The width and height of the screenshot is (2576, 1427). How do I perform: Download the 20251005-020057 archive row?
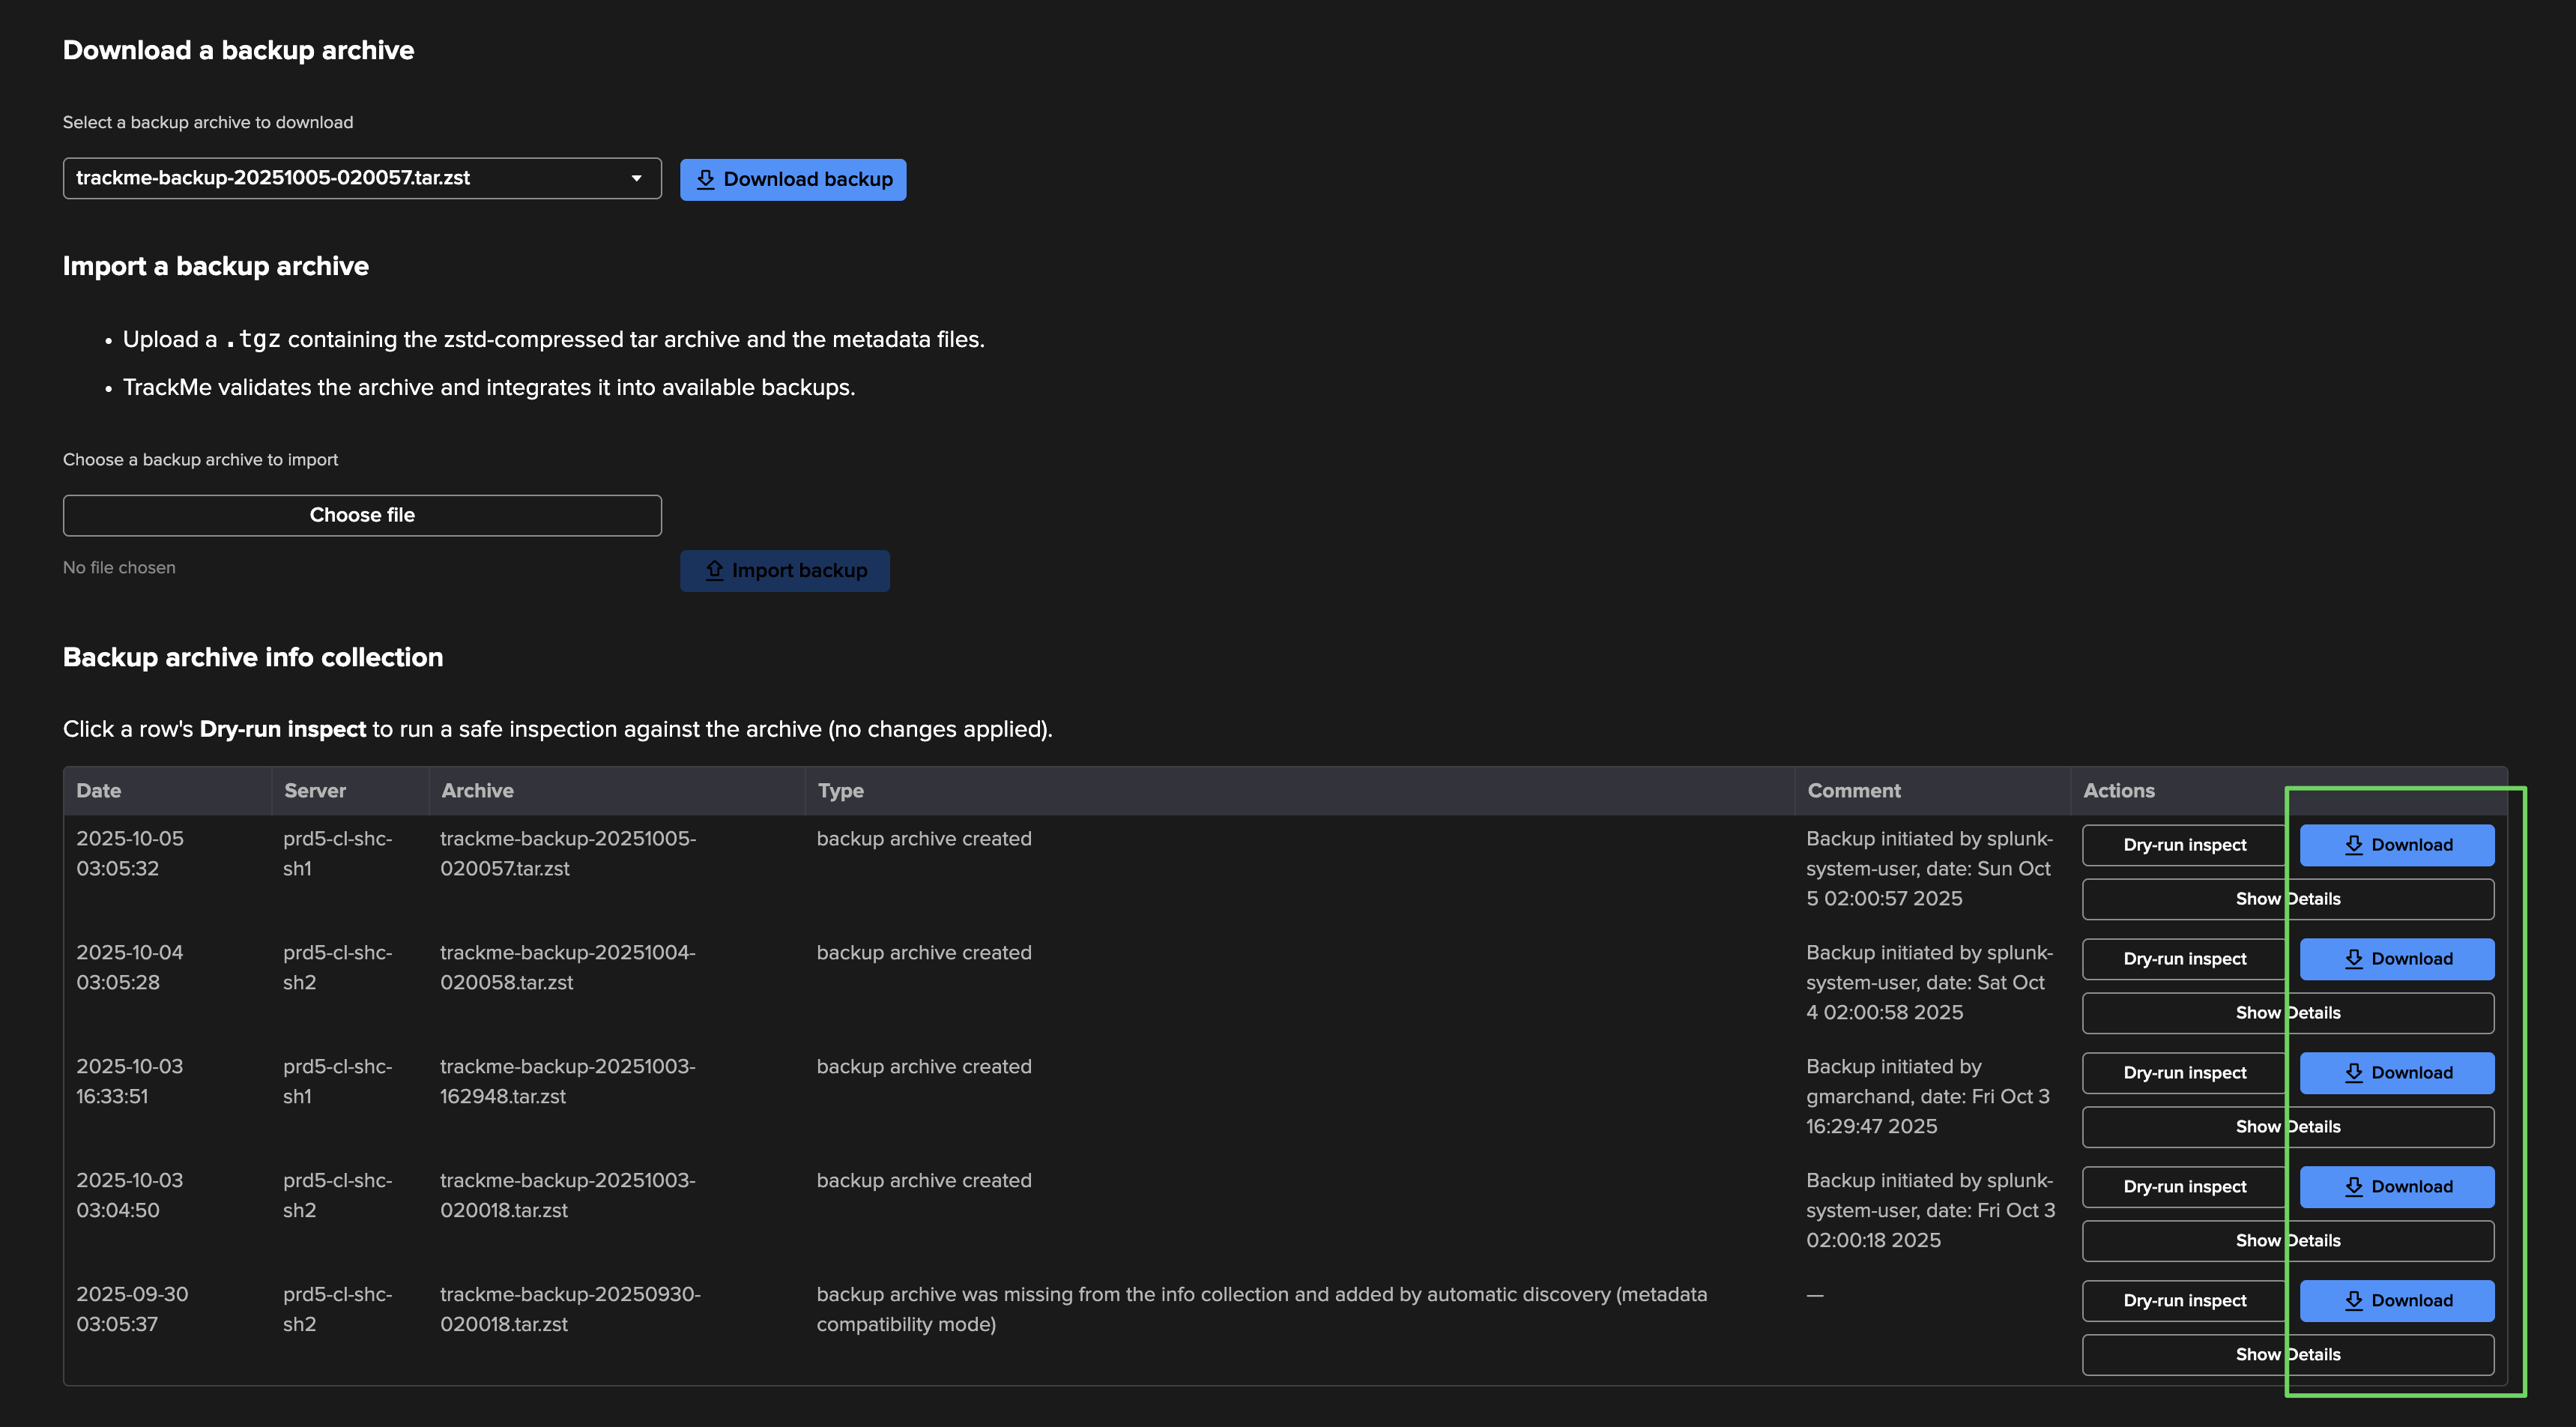(2396, 845)
